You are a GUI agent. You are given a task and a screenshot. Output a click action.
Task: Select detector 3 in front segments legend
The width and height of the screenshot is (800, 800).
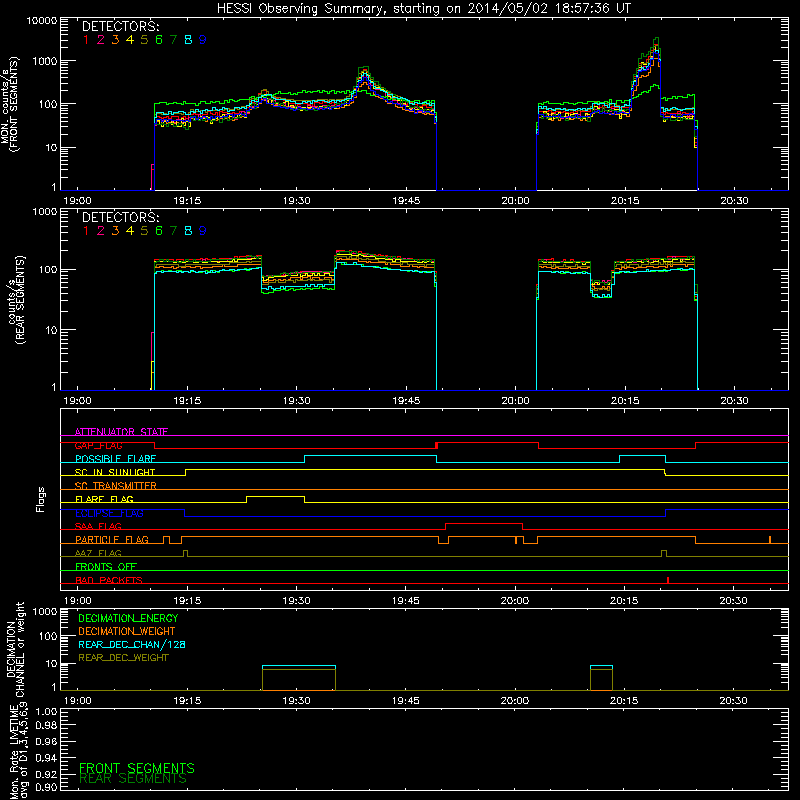pyautogui.click(x=115, y=40)
